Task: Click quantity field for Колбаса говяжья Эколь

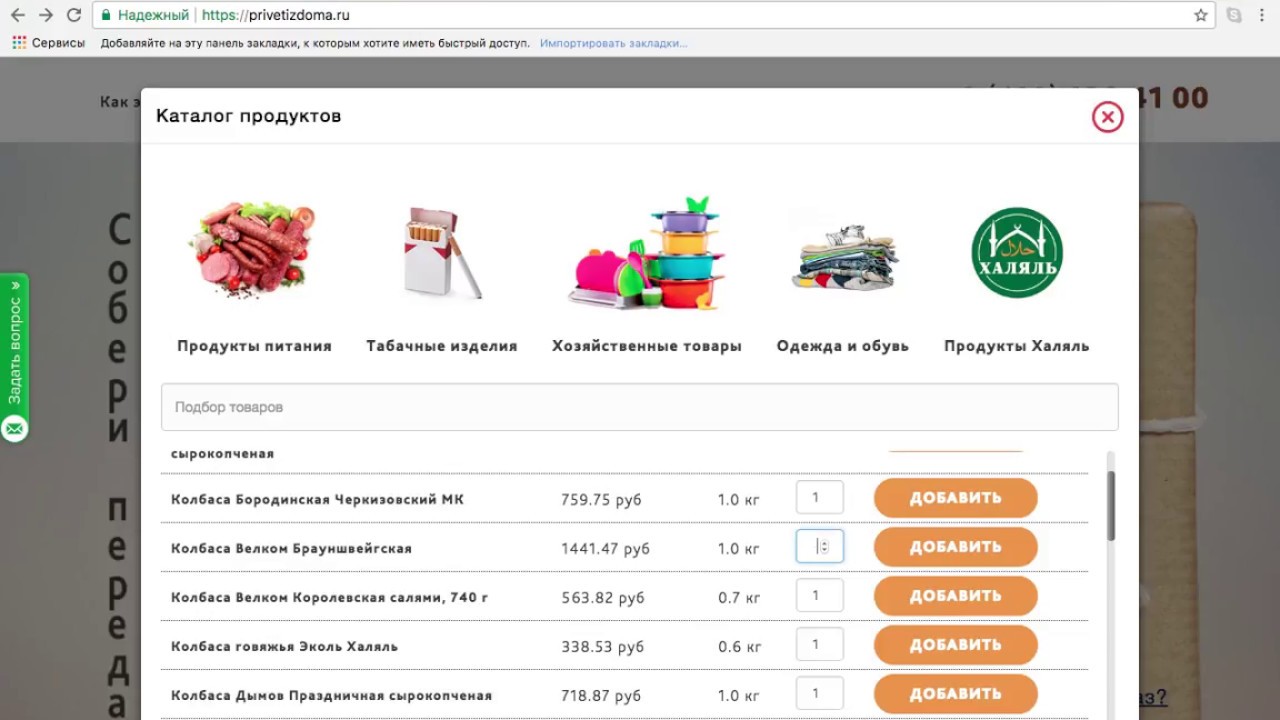Action: [x=819, y=645]
